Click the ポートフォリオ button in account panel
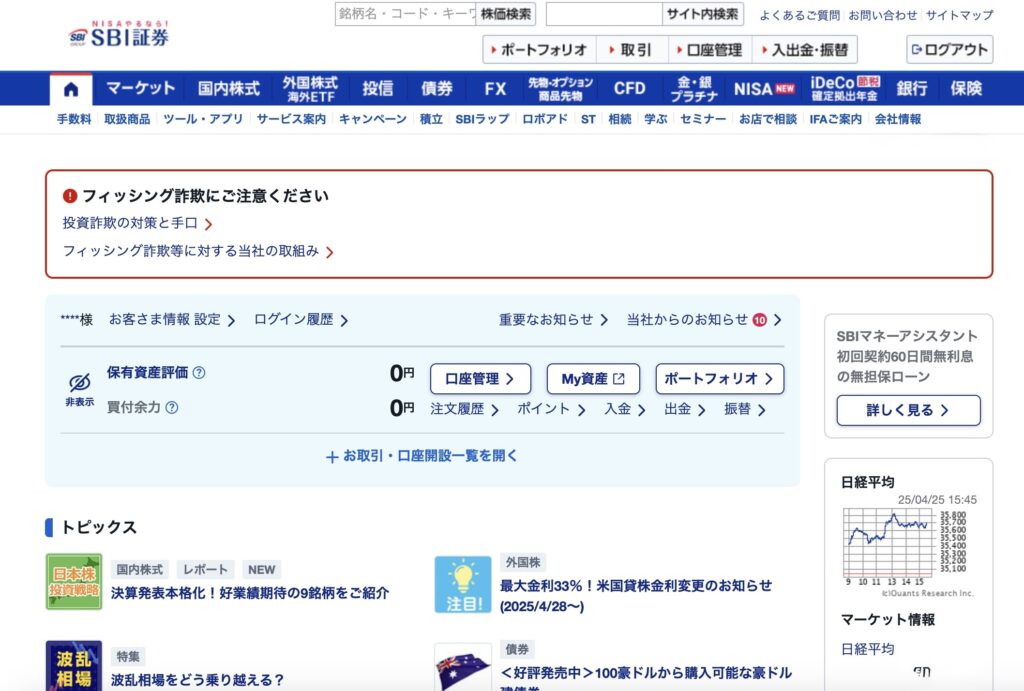The height and width of the screenshot is (691, 1024). (720, 379)
